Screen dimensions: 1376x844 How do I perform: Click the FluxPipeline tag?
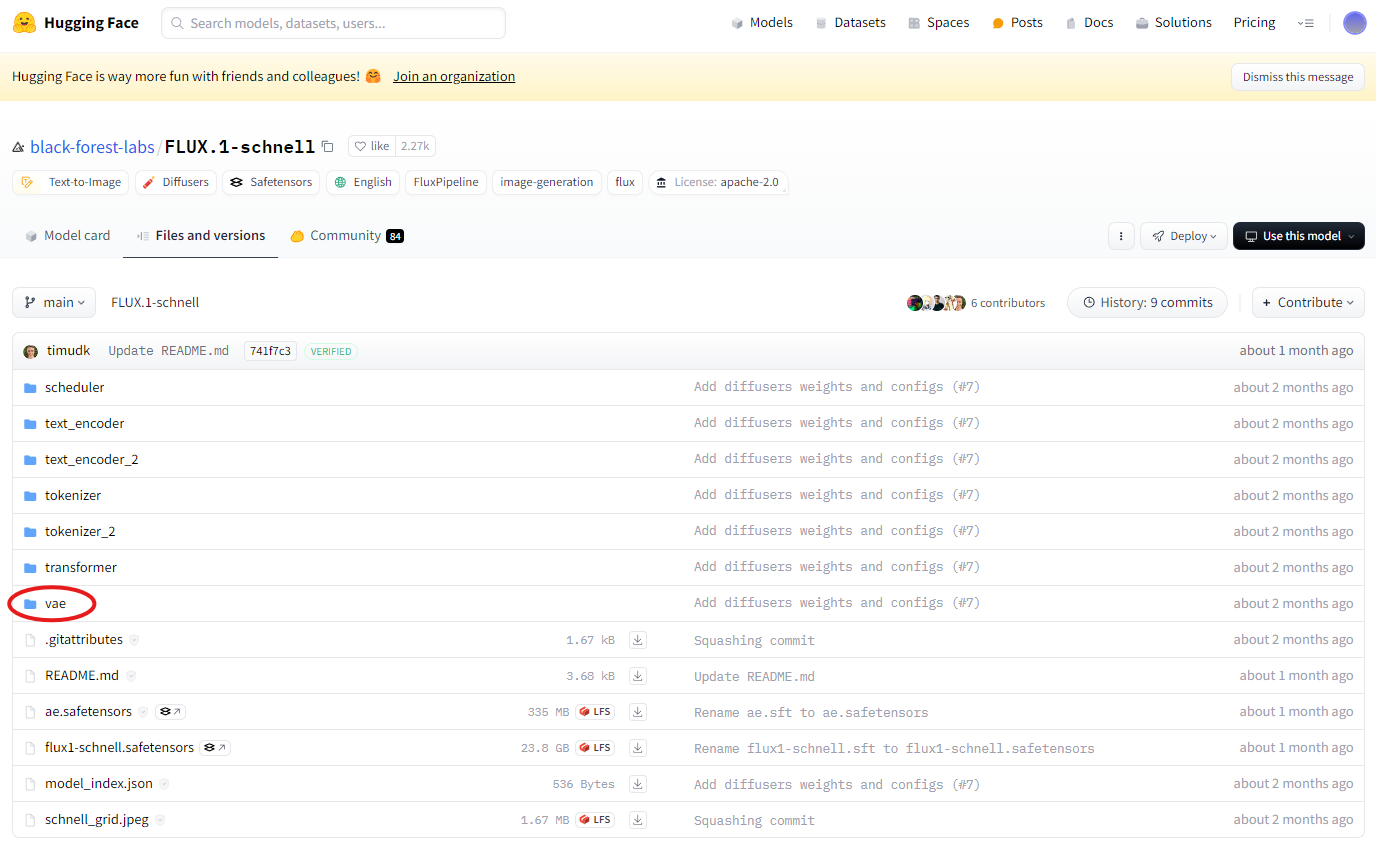(446, 182)
